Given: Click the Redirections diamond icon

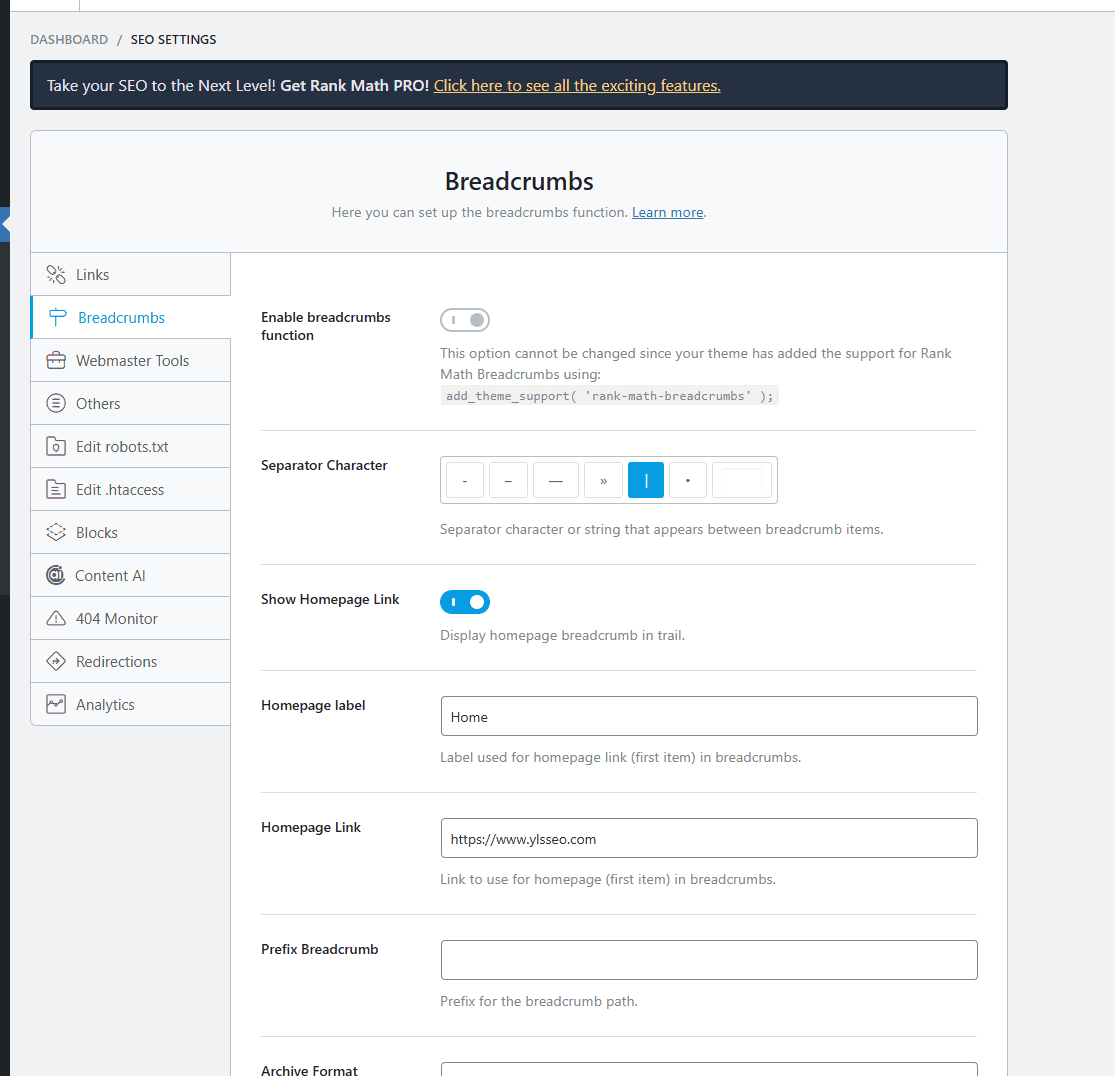Looking at the screenshot, I should click(x=56, y=662).
